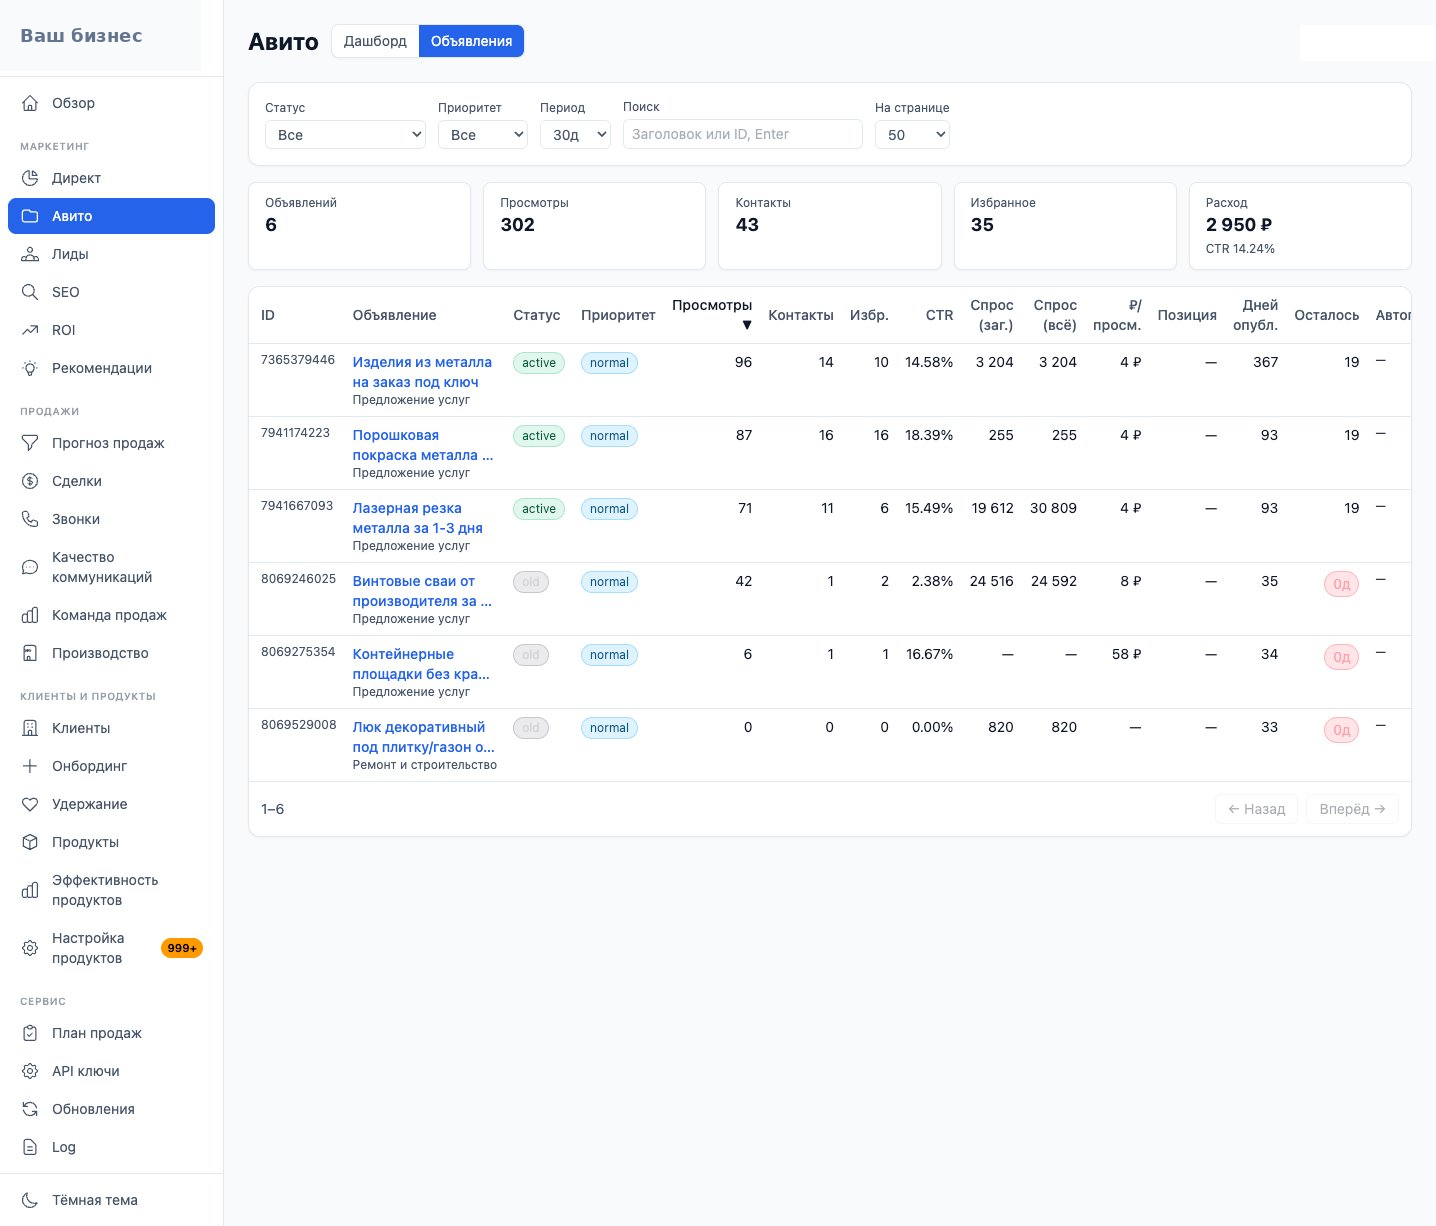Click the Звонки phone icon

click(x=30, y=519)
